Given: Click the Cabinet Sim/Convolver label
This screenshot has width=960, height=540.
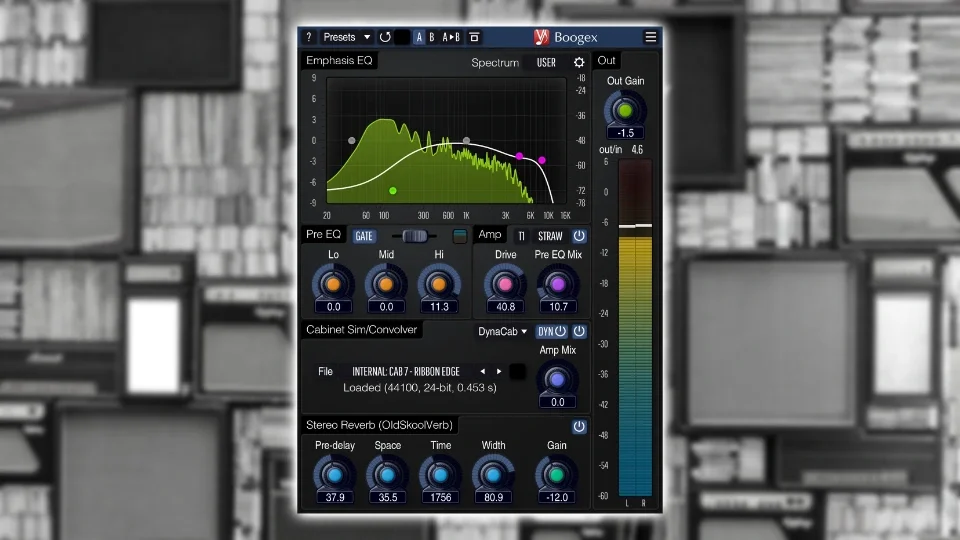Looking at the screenshot, I should [361, 329].
